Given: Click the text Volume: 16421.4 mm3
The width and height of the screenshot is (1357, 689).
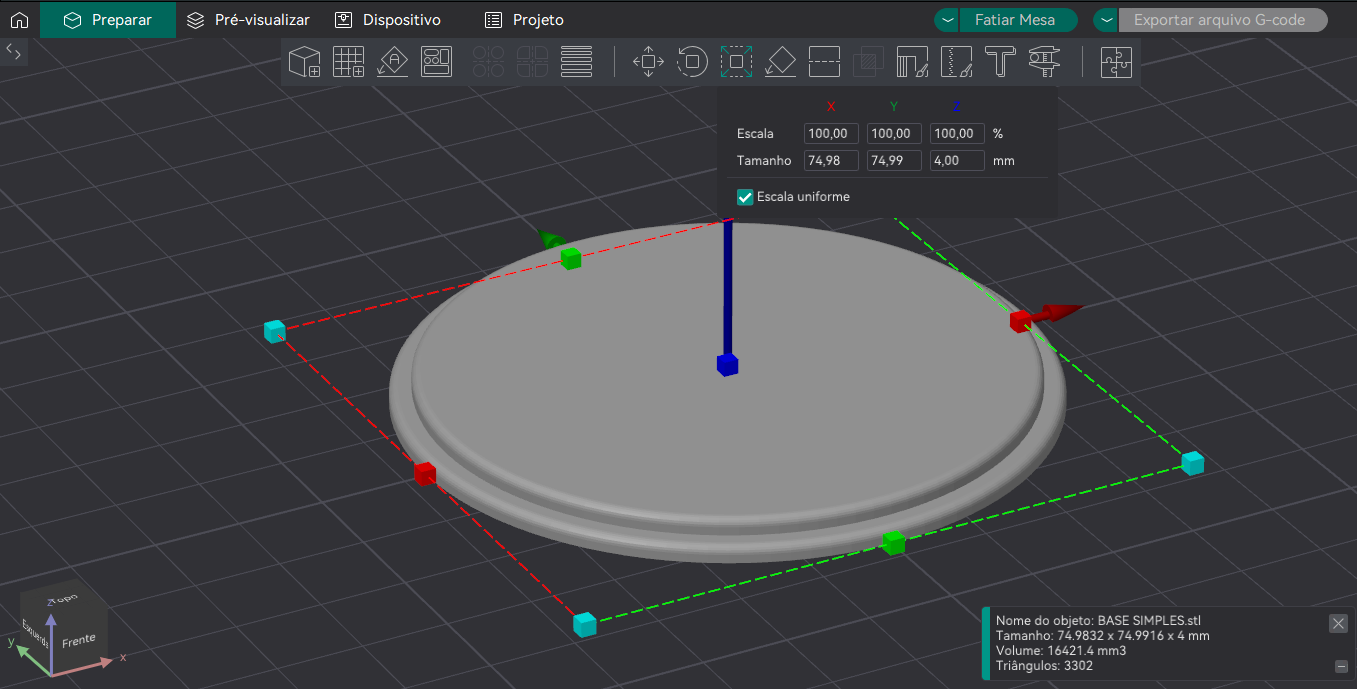Looking at the screenshot, I should point(1059,651).
